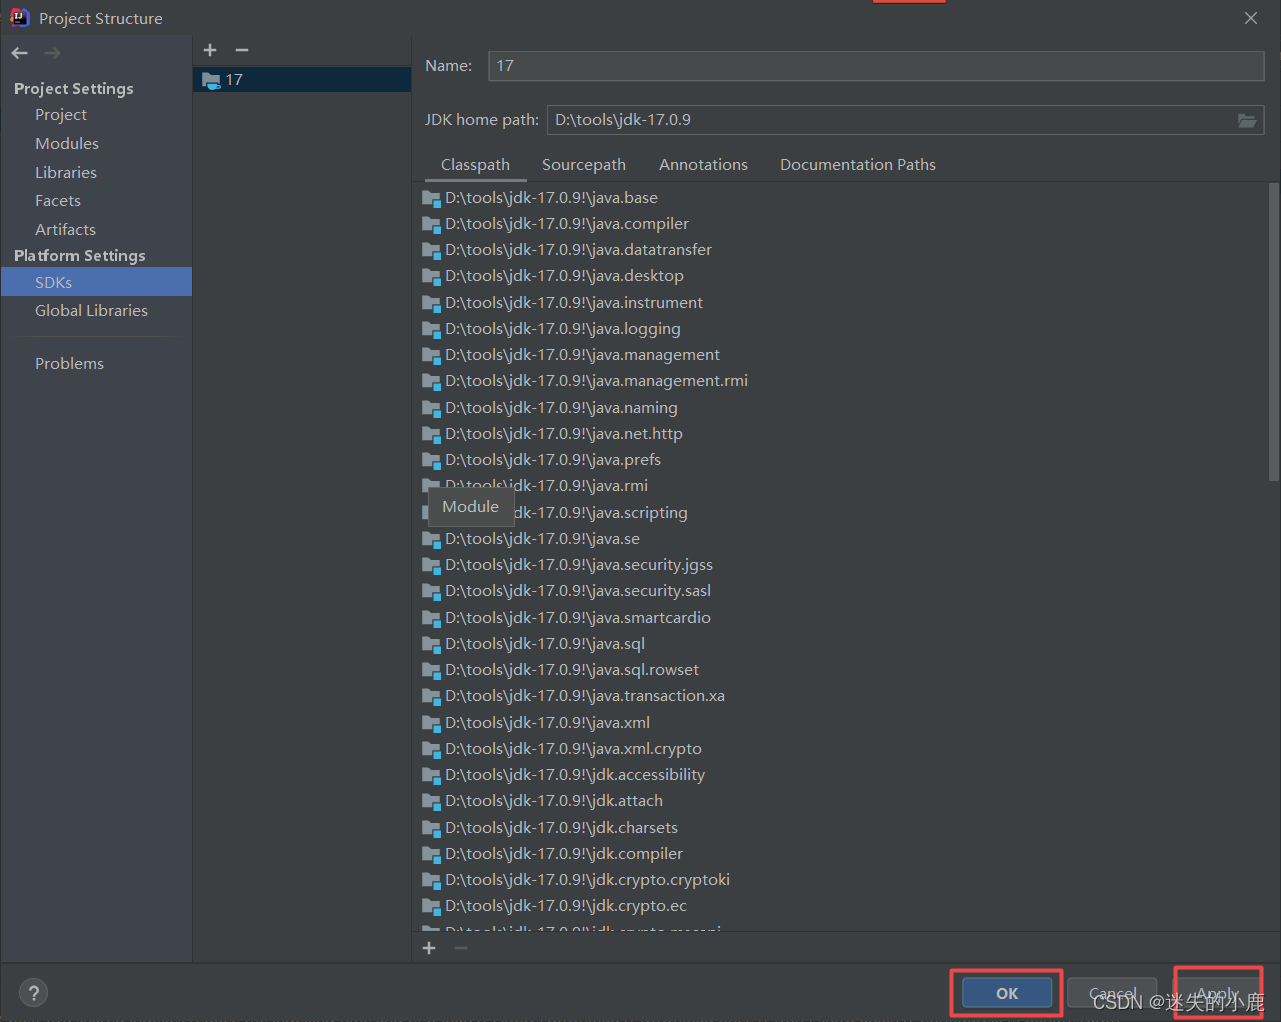
Task: Click folder icon of java.base entry
Action: tap(431, 198)
